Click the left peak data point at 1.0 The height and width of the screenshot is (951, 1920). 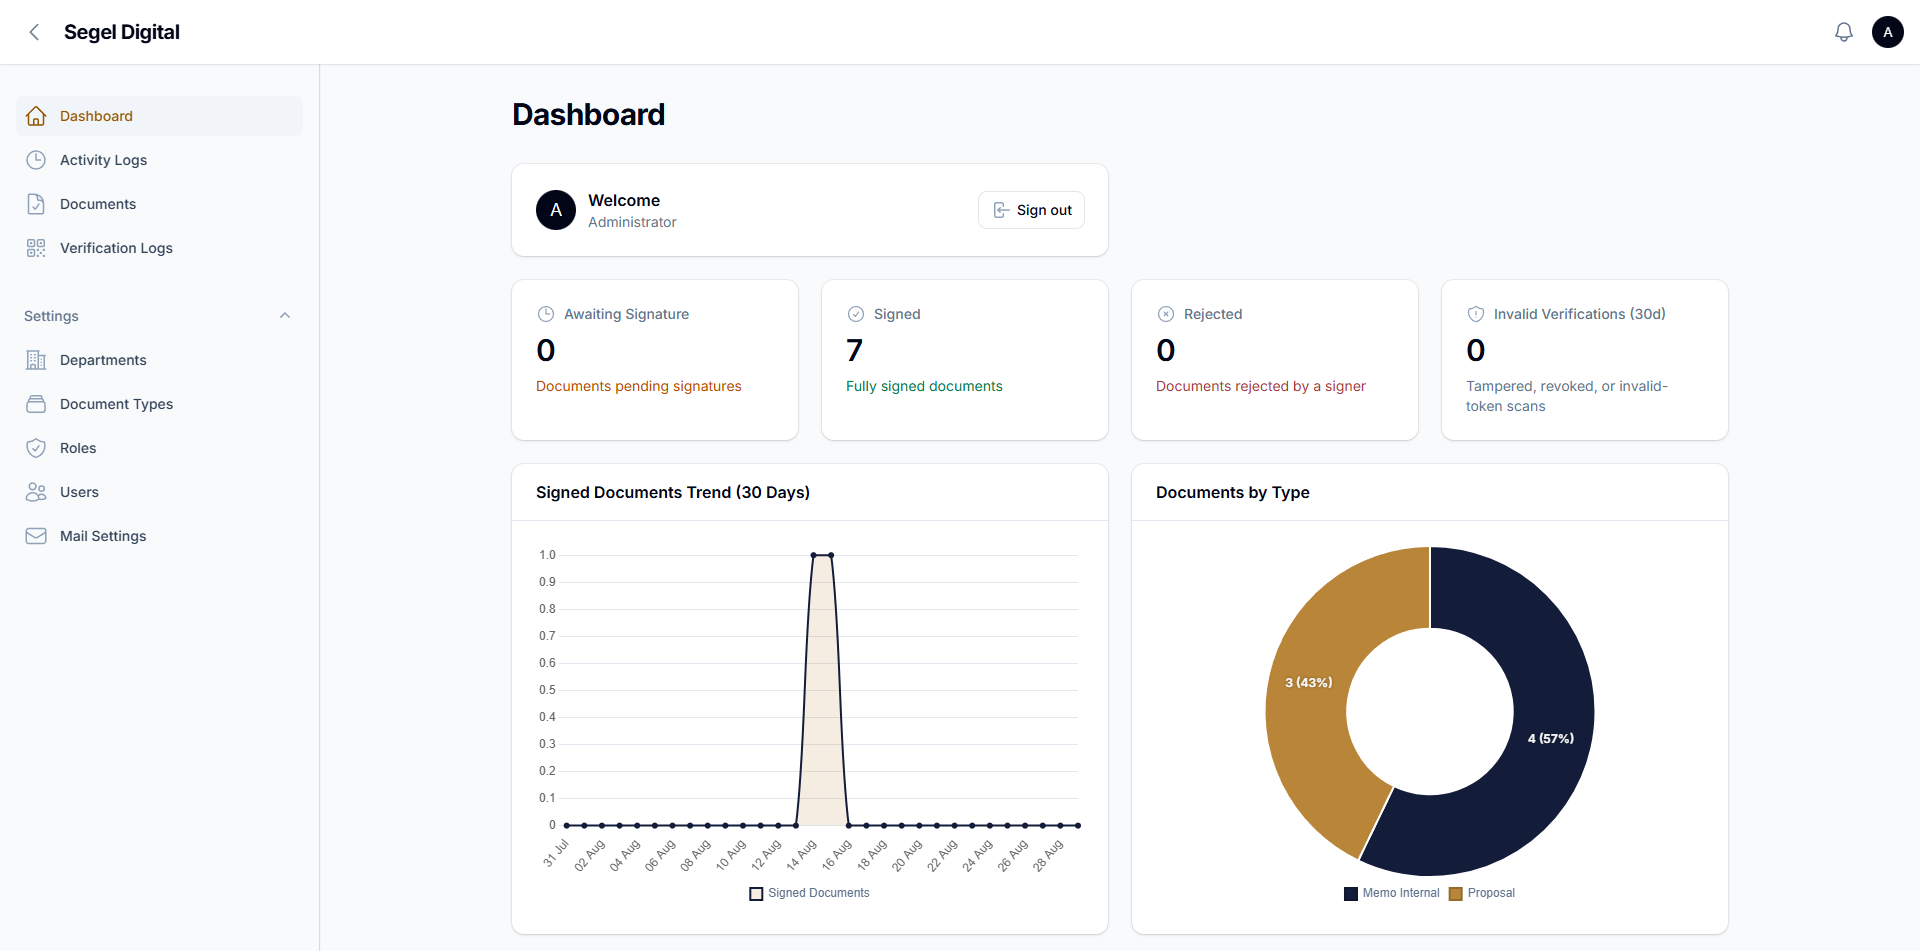coord(814,555)
